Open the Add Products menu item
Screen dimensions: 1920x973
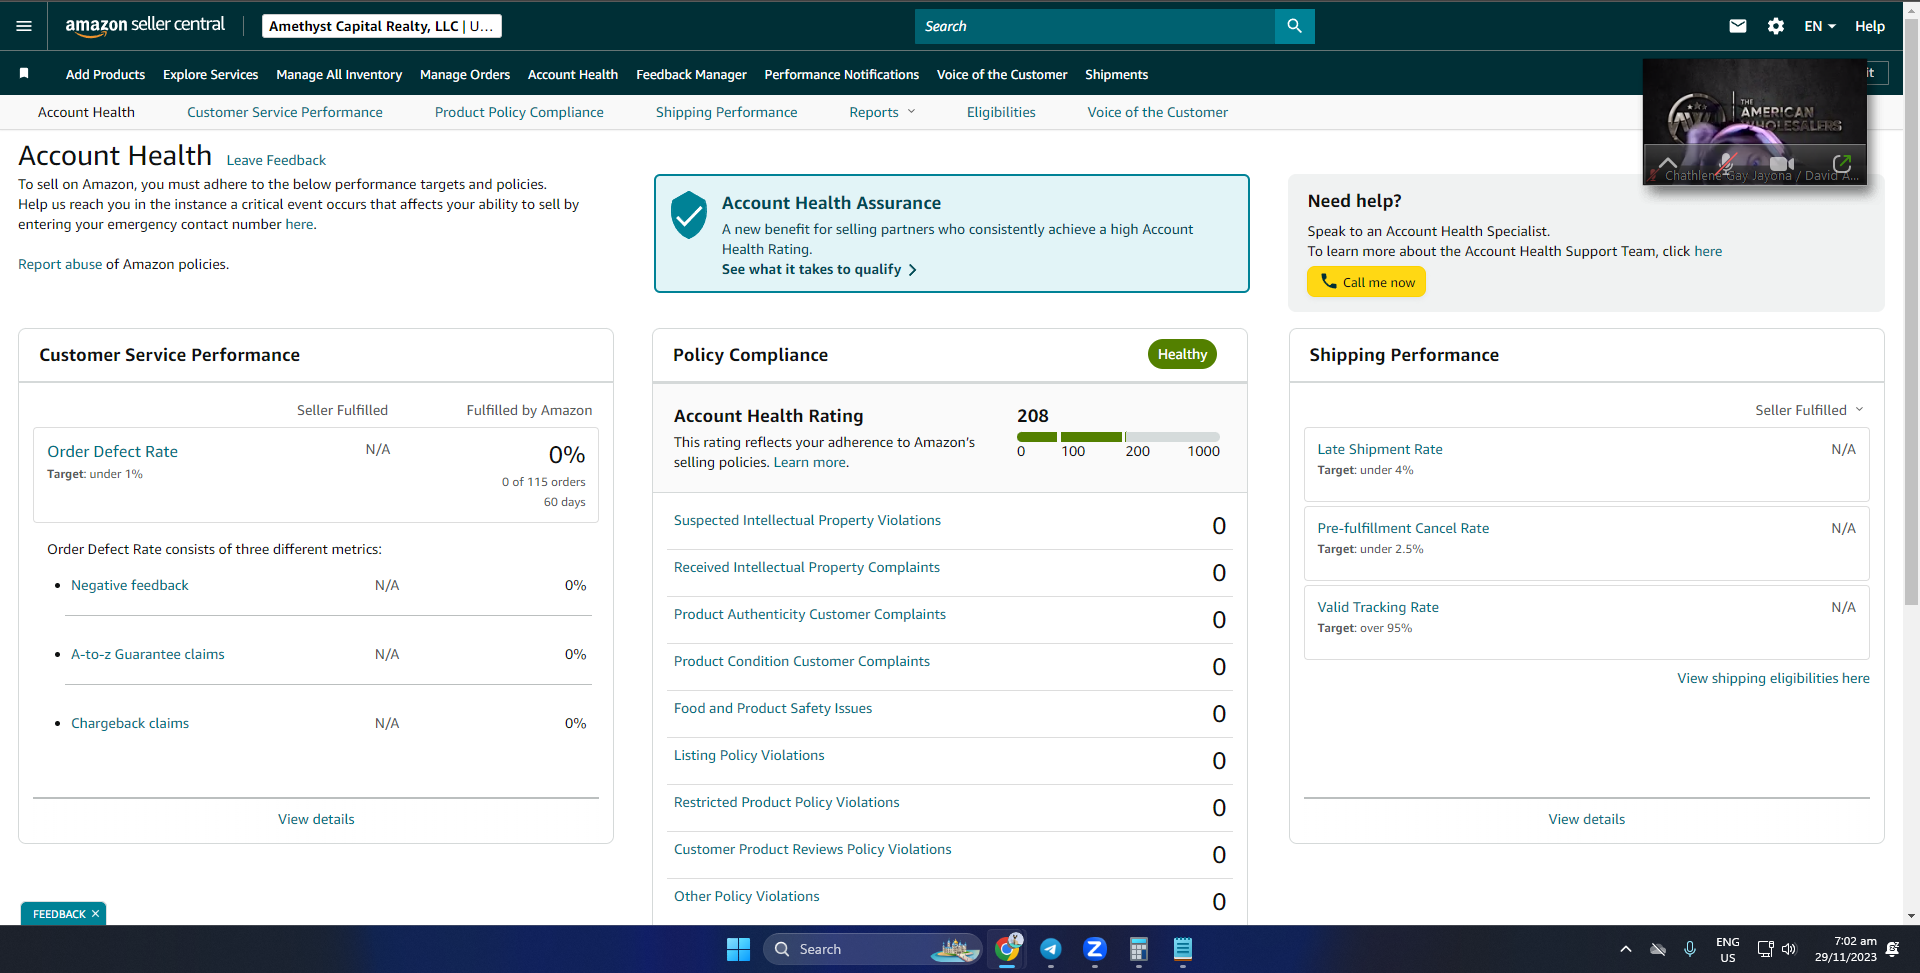tap(105, 74)
